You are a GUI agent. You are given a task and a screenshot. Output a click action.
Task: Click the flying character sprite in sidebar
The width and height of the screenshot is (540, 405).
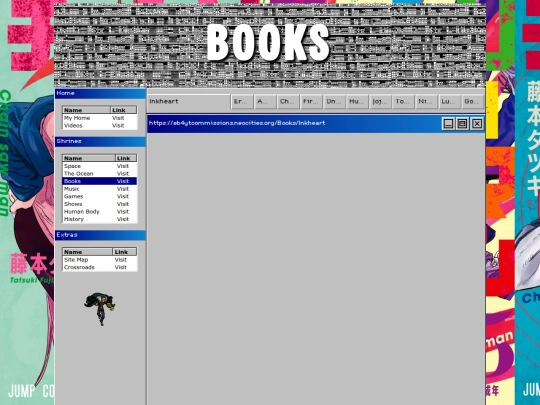[x=100, y=309]
